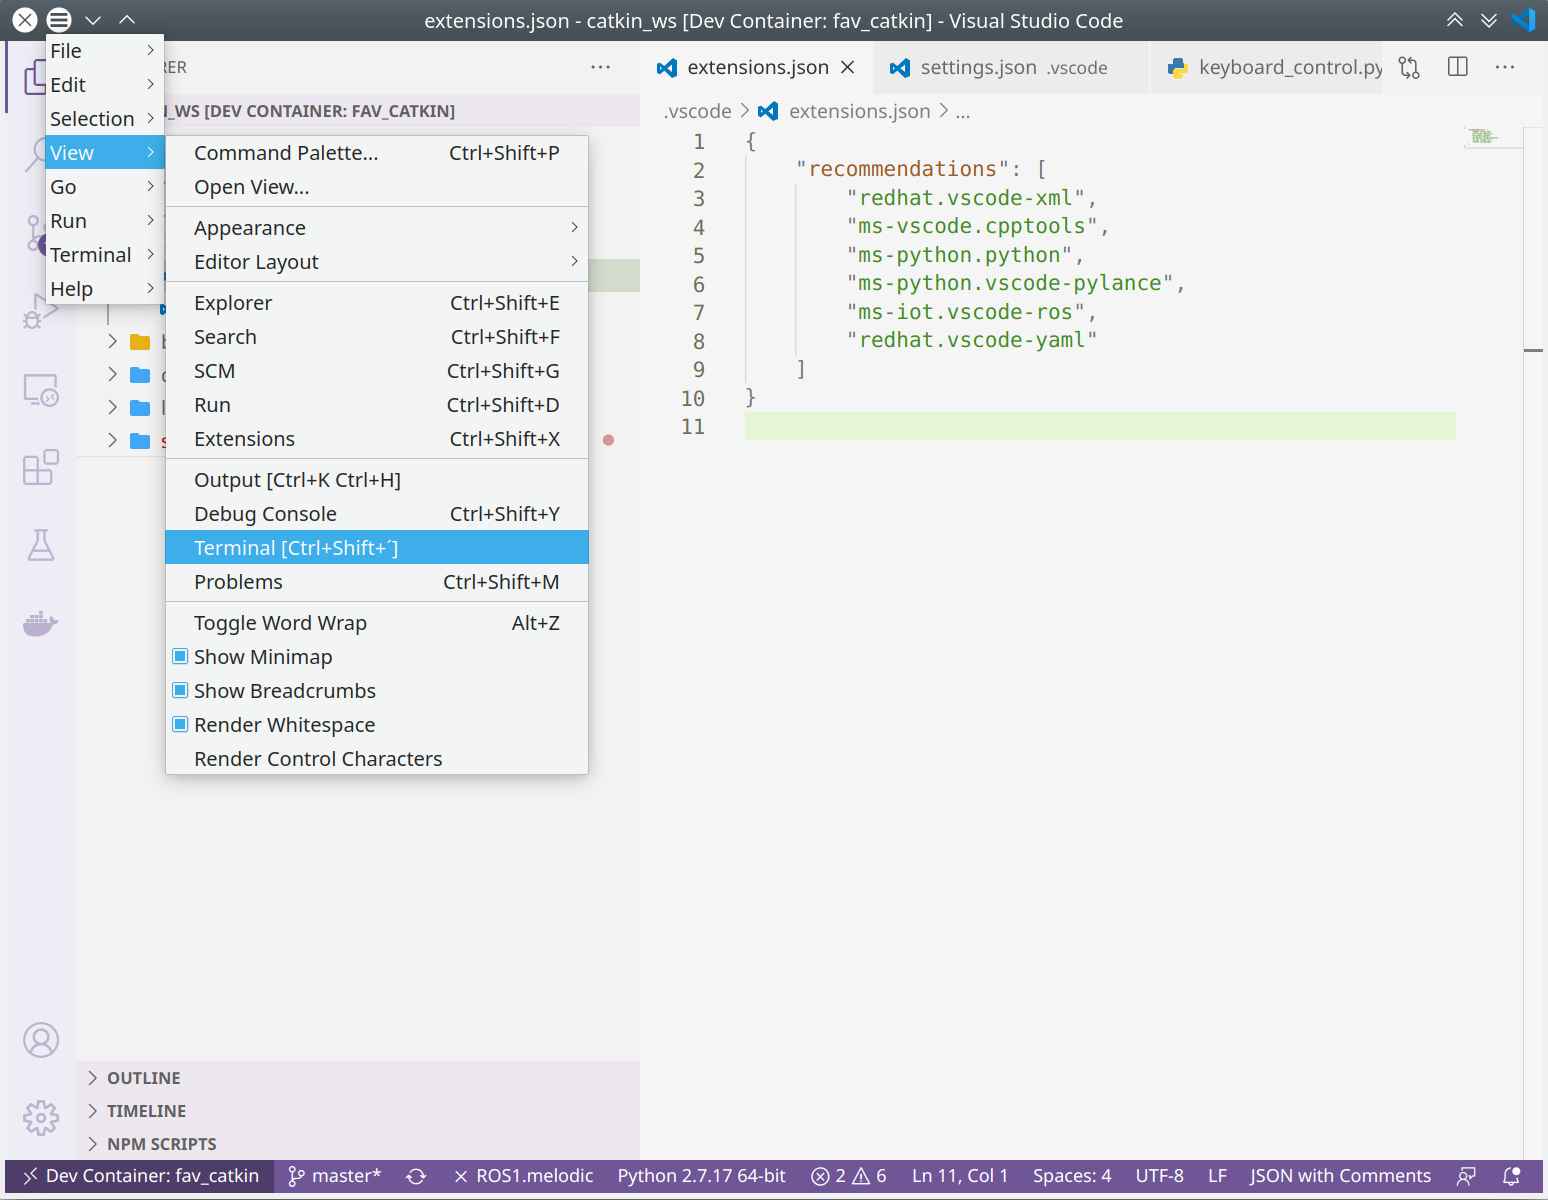This screenshot has height=1200, width=1548.
Task: Click JSON with Comments language mode
Action: click(x=1340, y=1176)
